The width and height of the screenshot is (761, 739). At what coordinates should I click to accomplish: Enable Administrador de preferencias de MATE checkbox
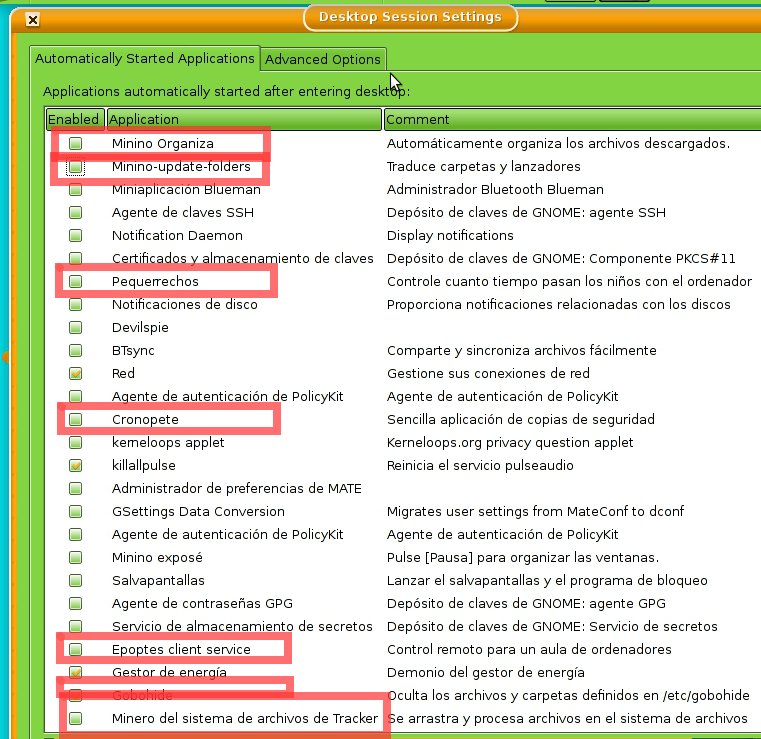[x=75, y=488]
